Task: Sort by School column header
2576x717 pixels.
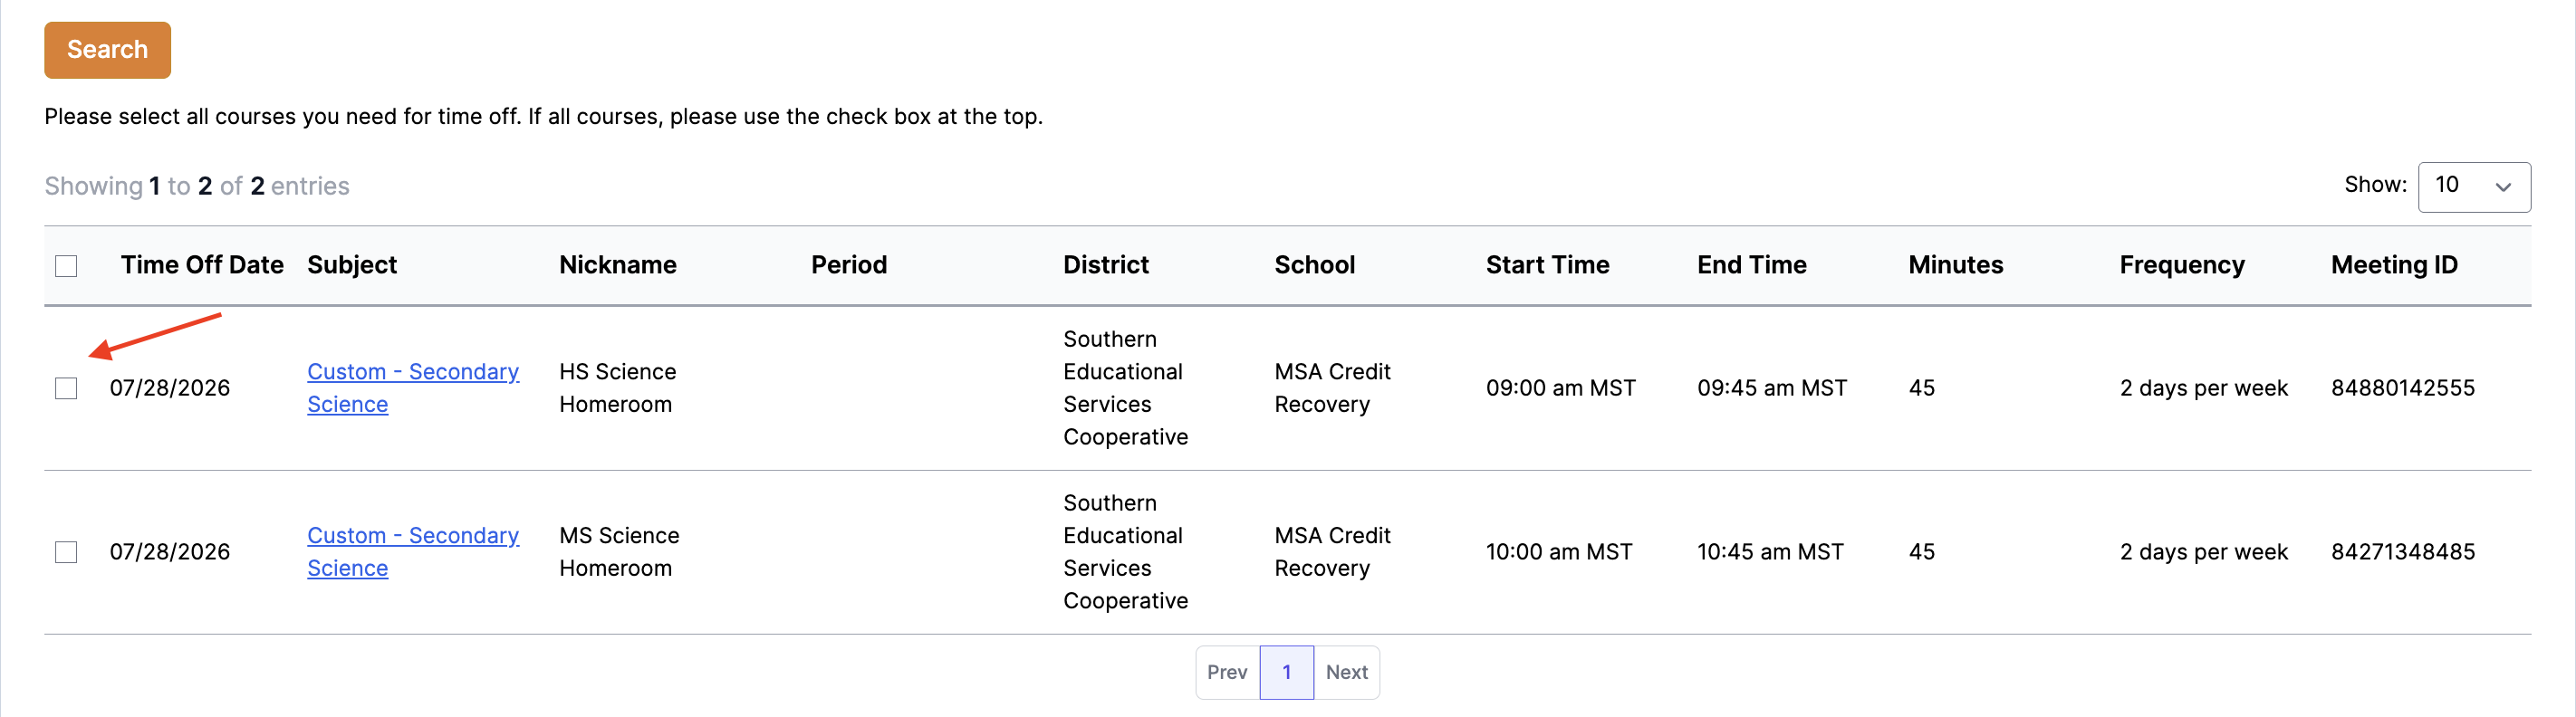Action: coord(1314,265)
